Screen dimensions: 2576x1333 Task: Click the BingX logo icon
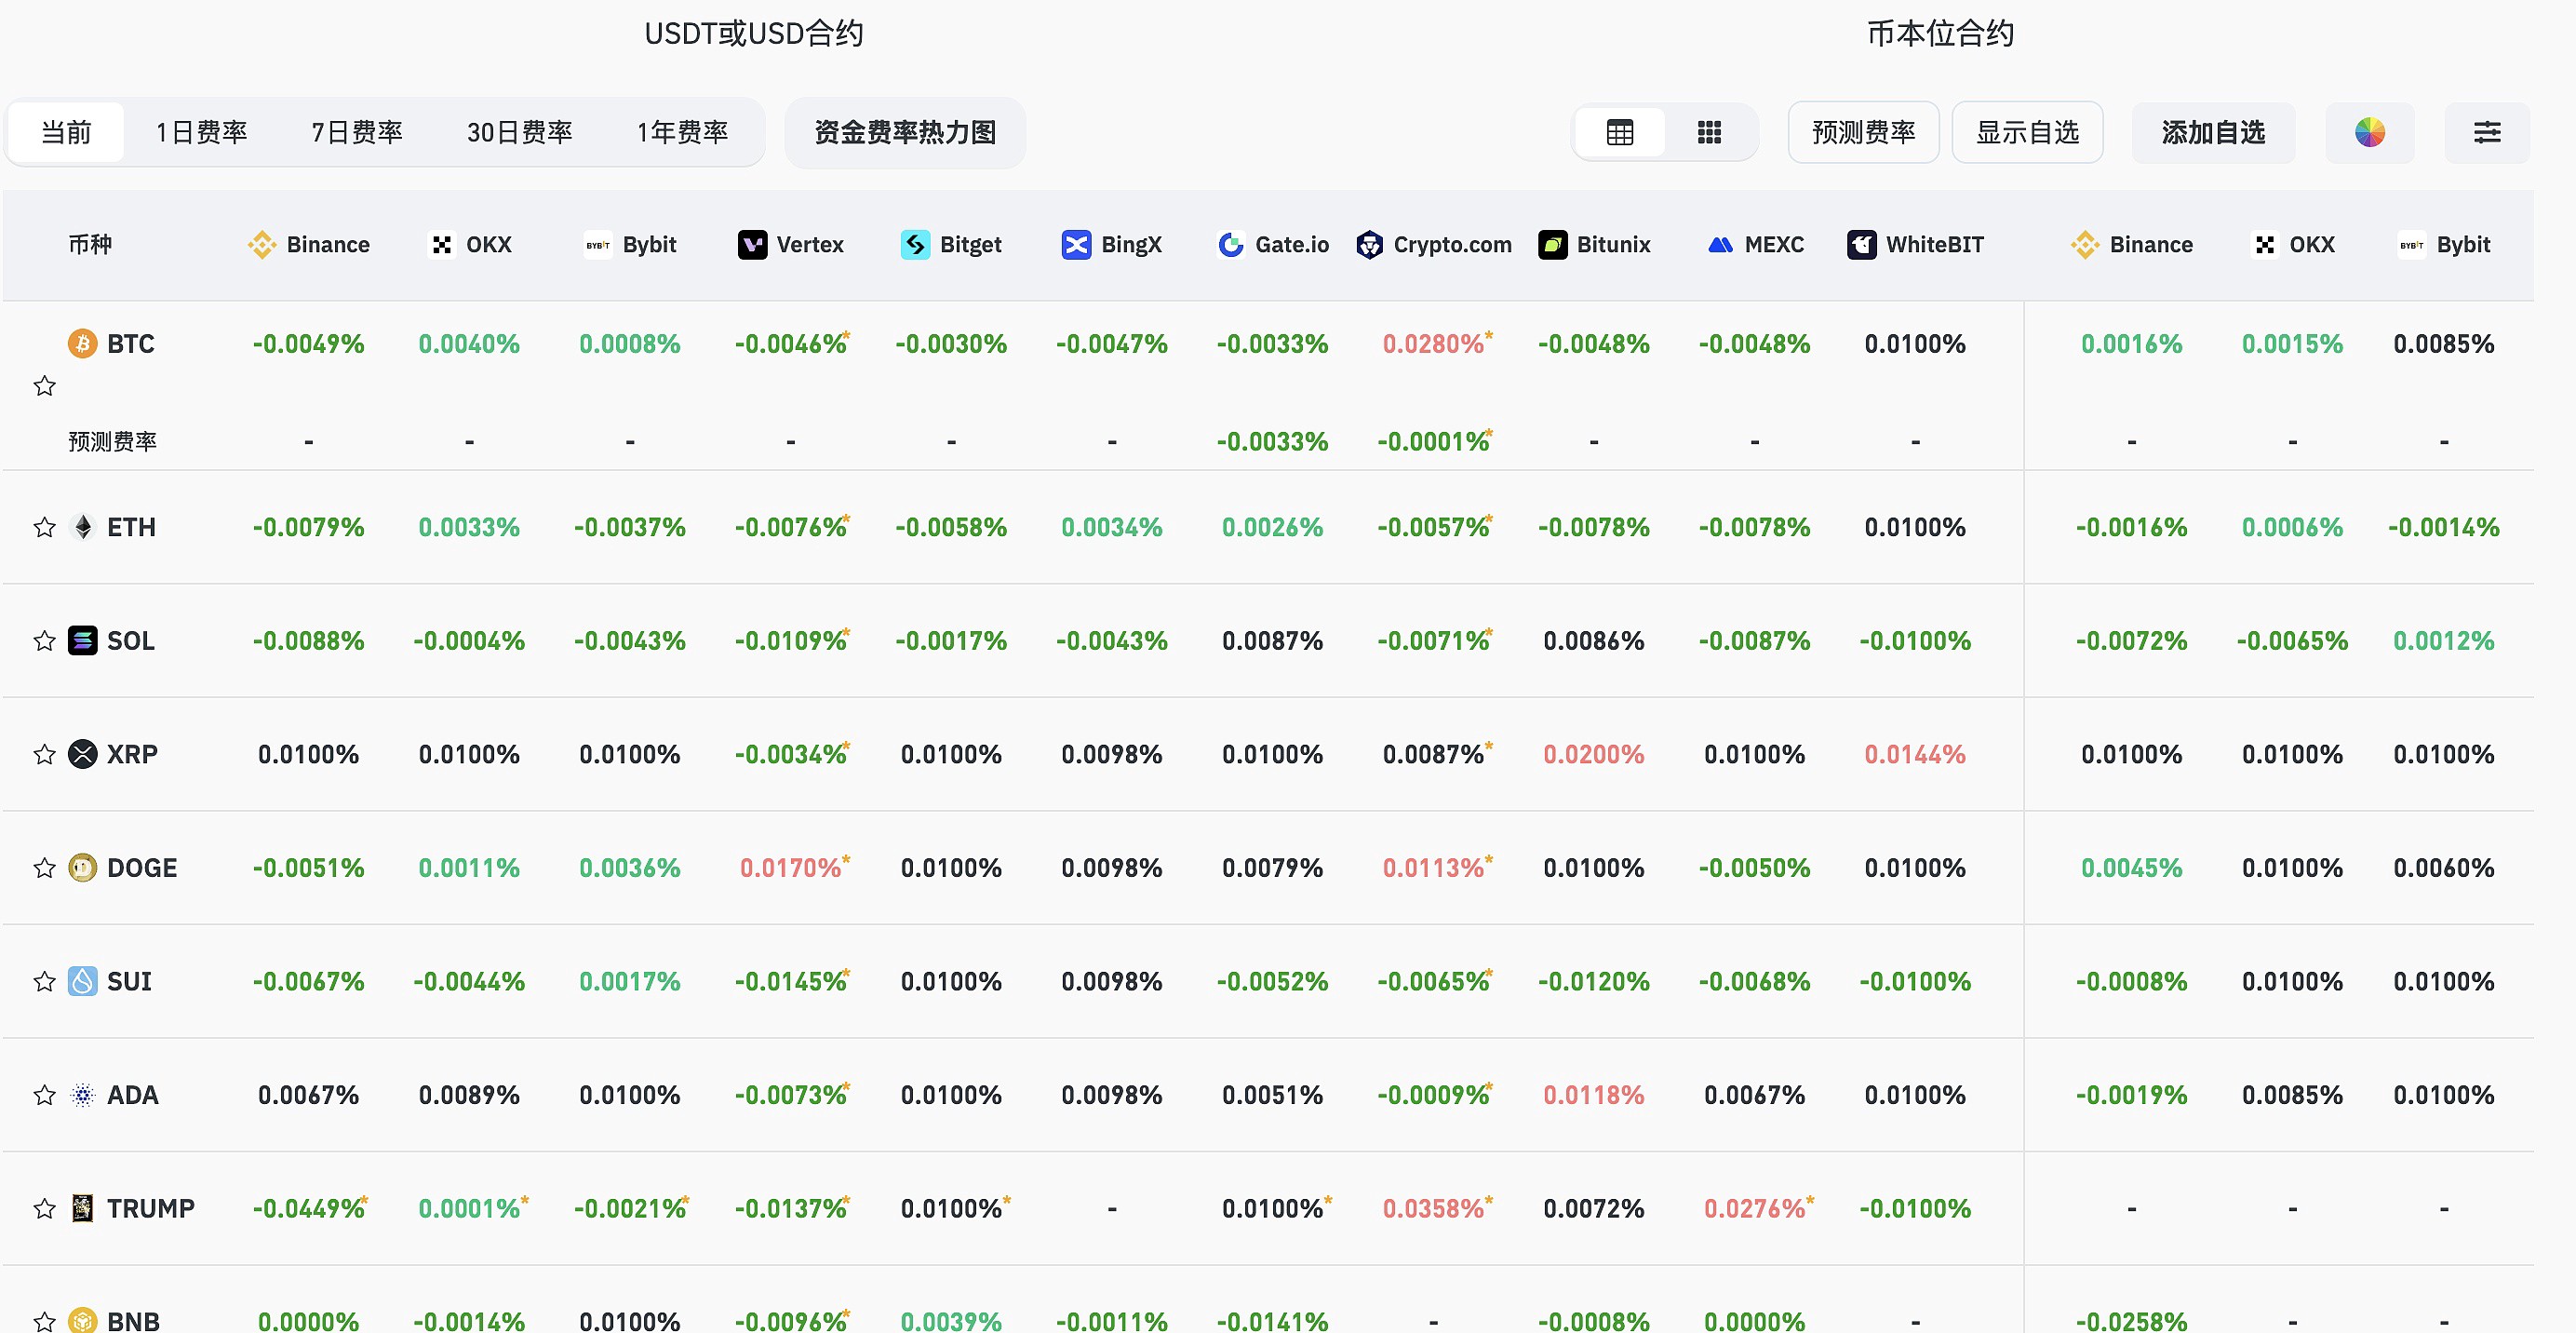click(1076, 244)
